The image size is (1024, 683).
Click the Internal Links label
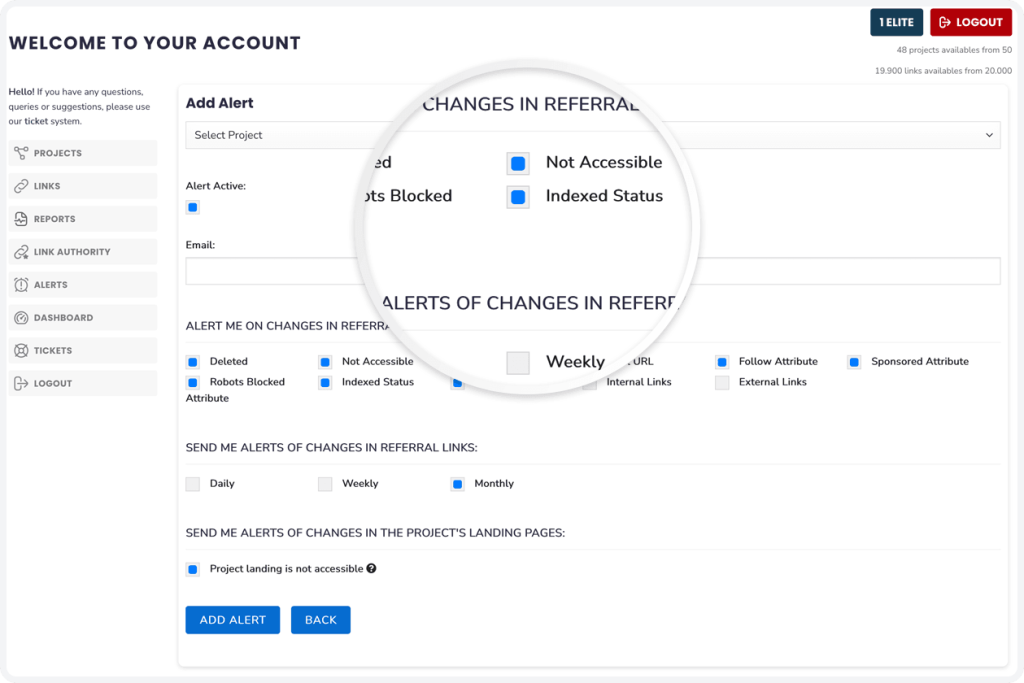[639, 382]
